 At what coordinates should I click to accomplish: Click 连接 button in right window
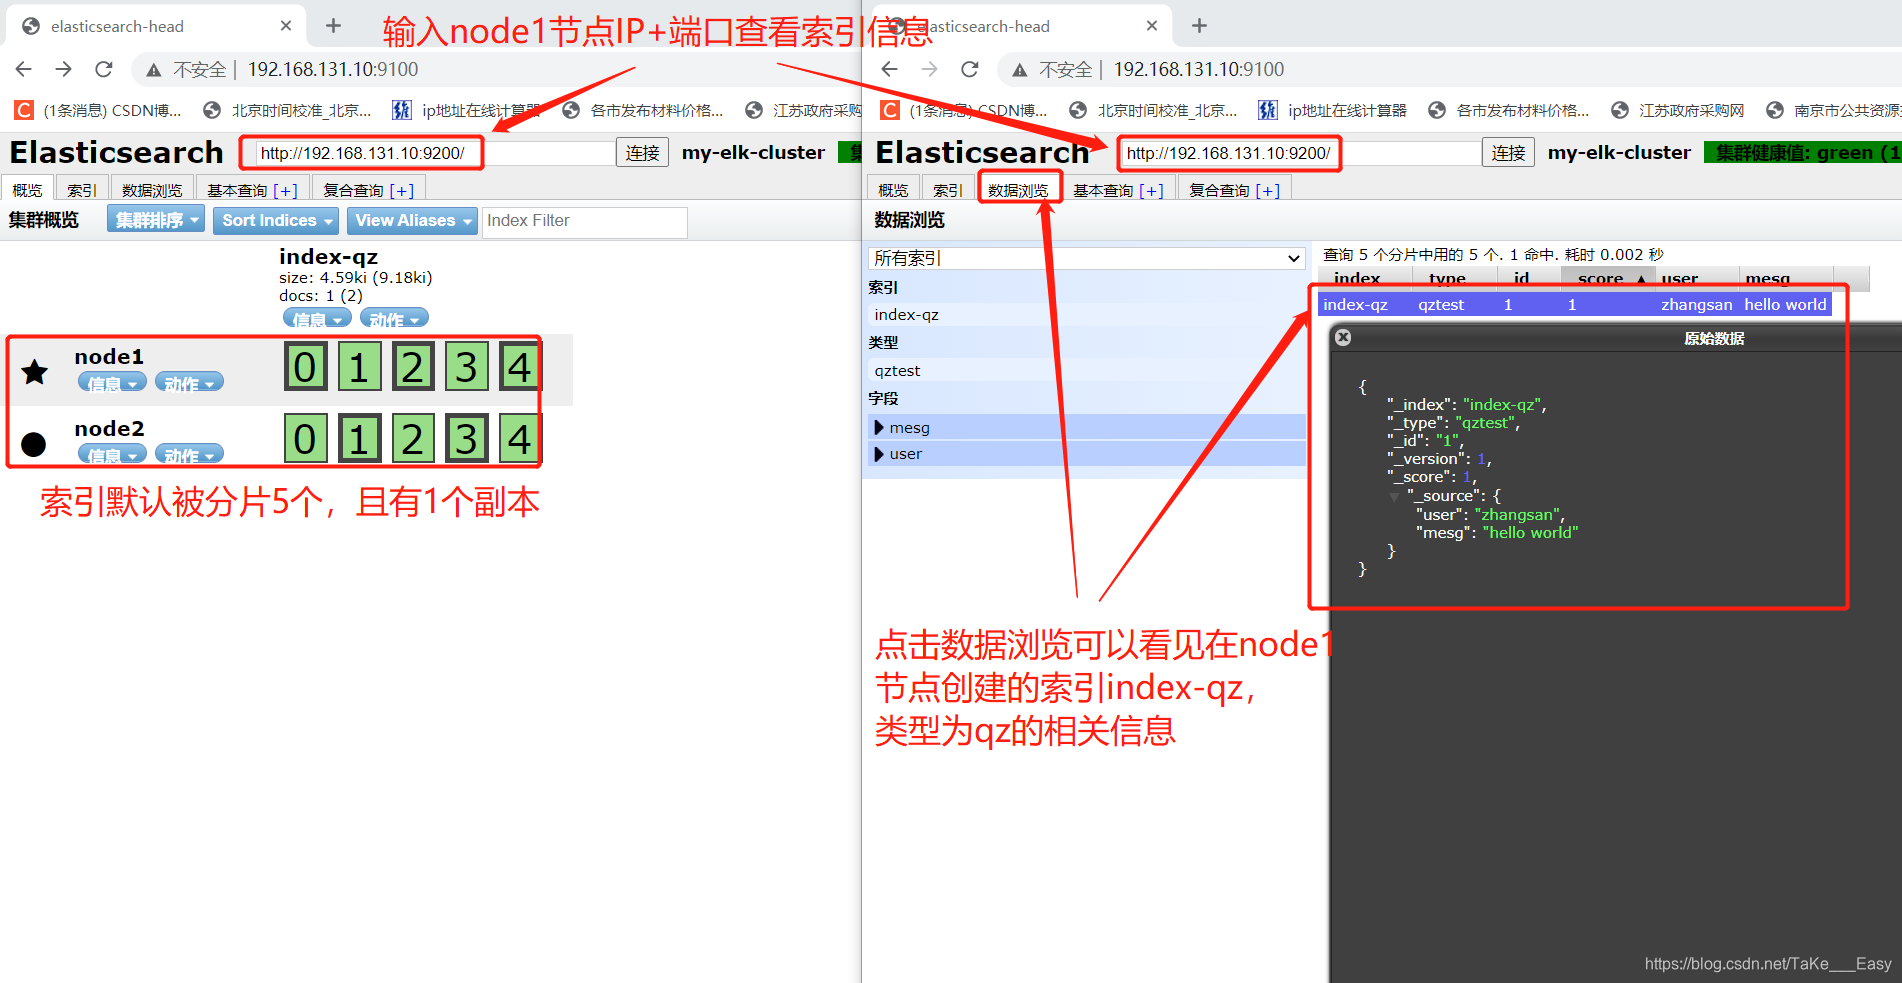point(1508,153)
